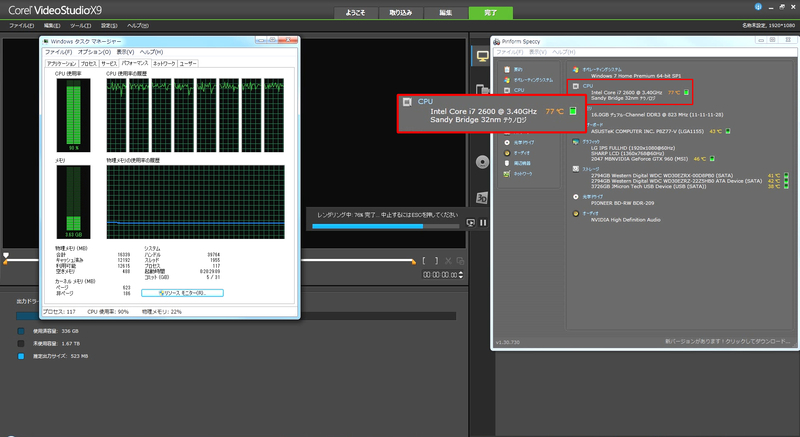
Task: Open VideoStudio help globe icon
Action: [758, 7]
